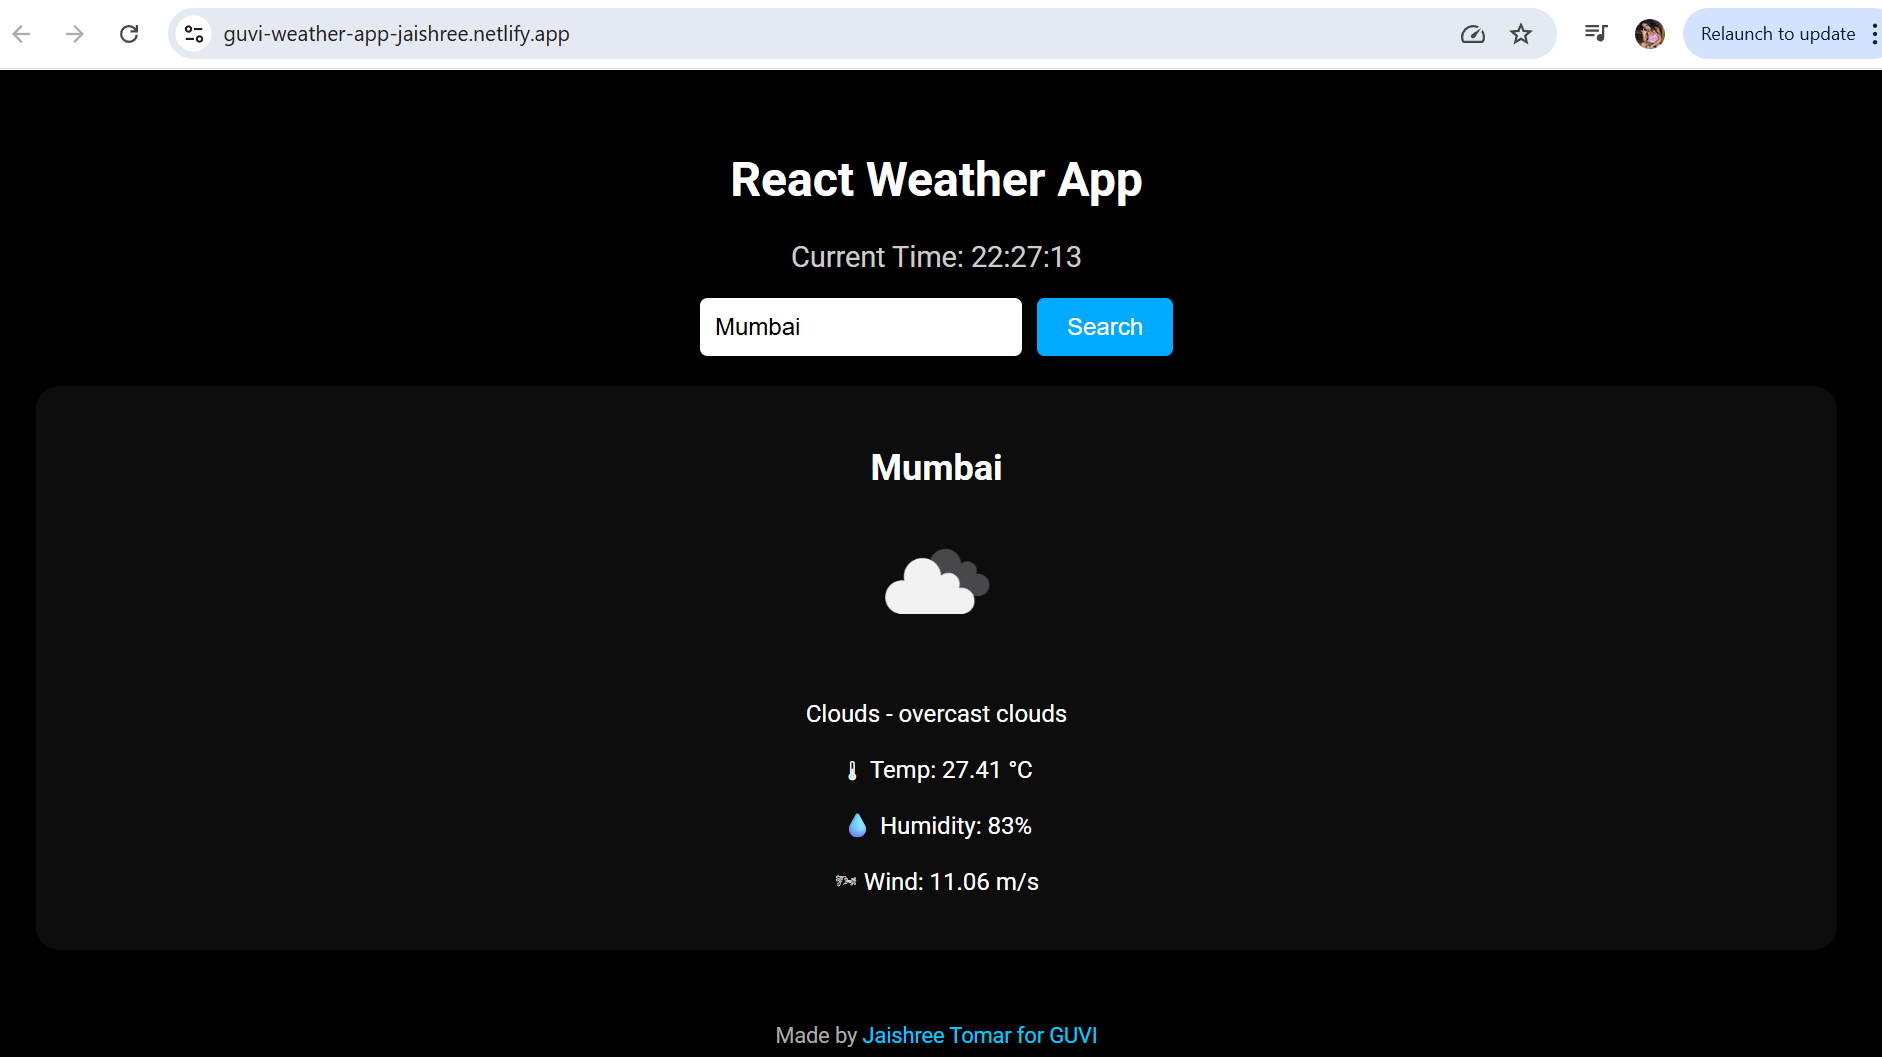Bookmark this page with the star icon
Image resolution: width=1882 pixels, height=1057 pixels.
(1521, 34)
